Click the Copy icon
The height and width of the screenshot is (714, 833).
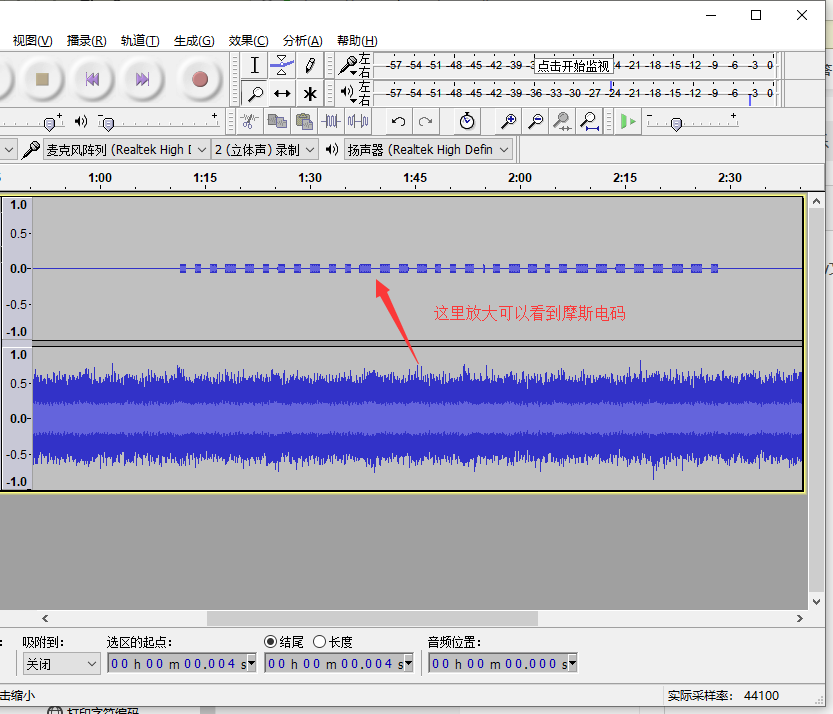tap(277, 122)
